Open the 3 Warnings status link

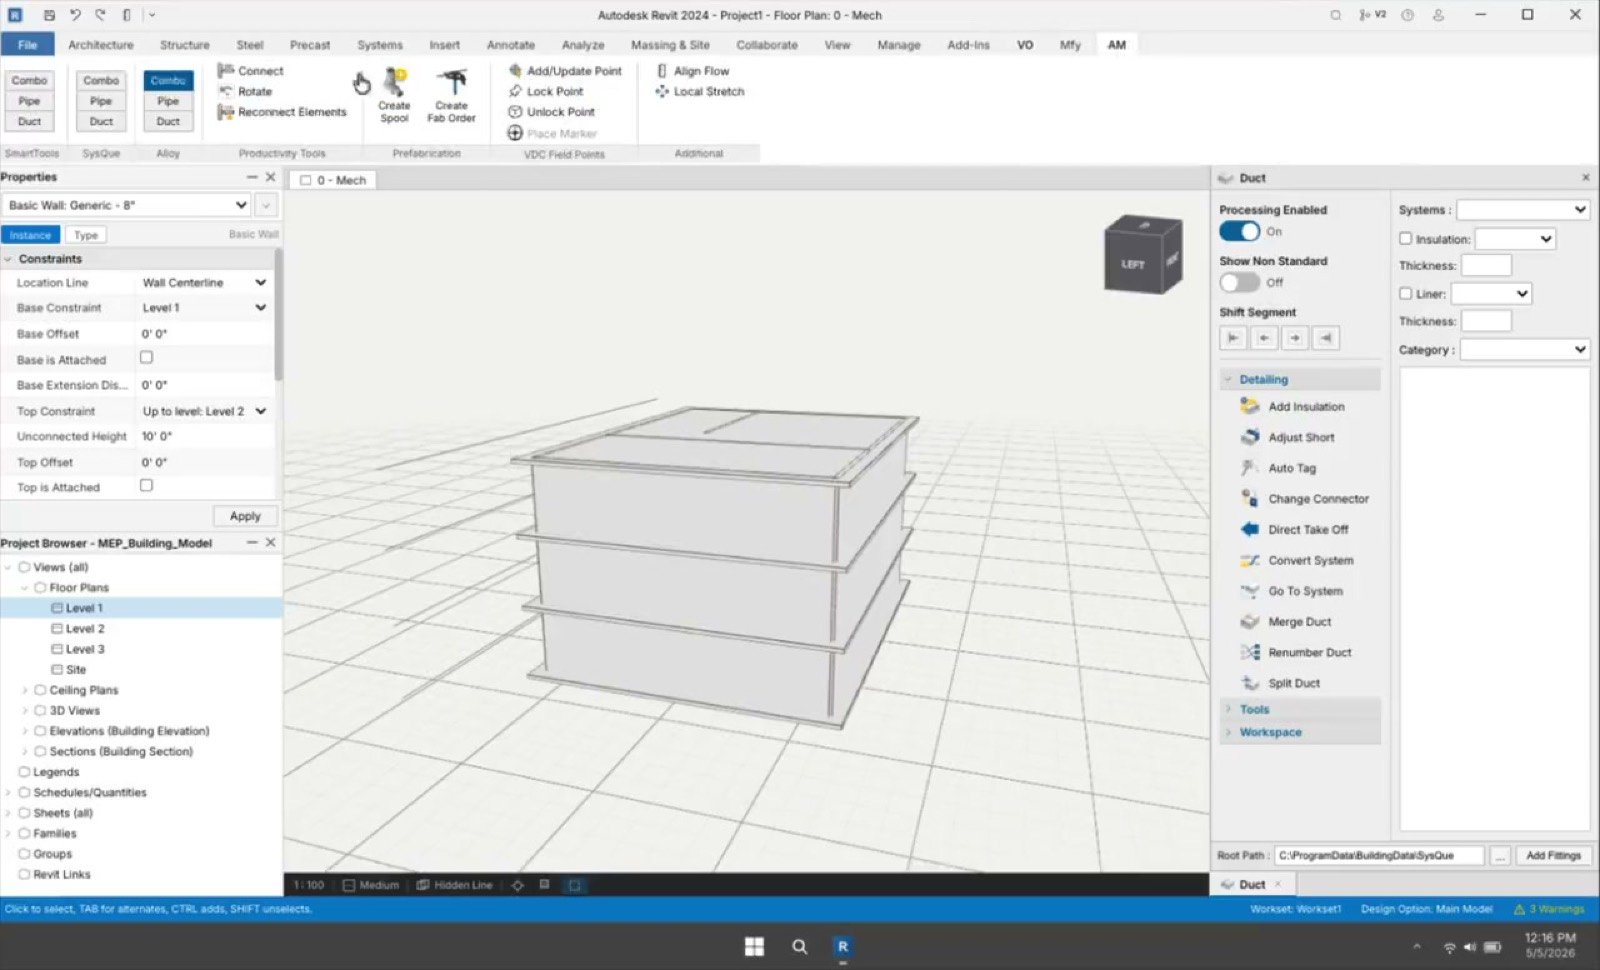coord(1549,909)
